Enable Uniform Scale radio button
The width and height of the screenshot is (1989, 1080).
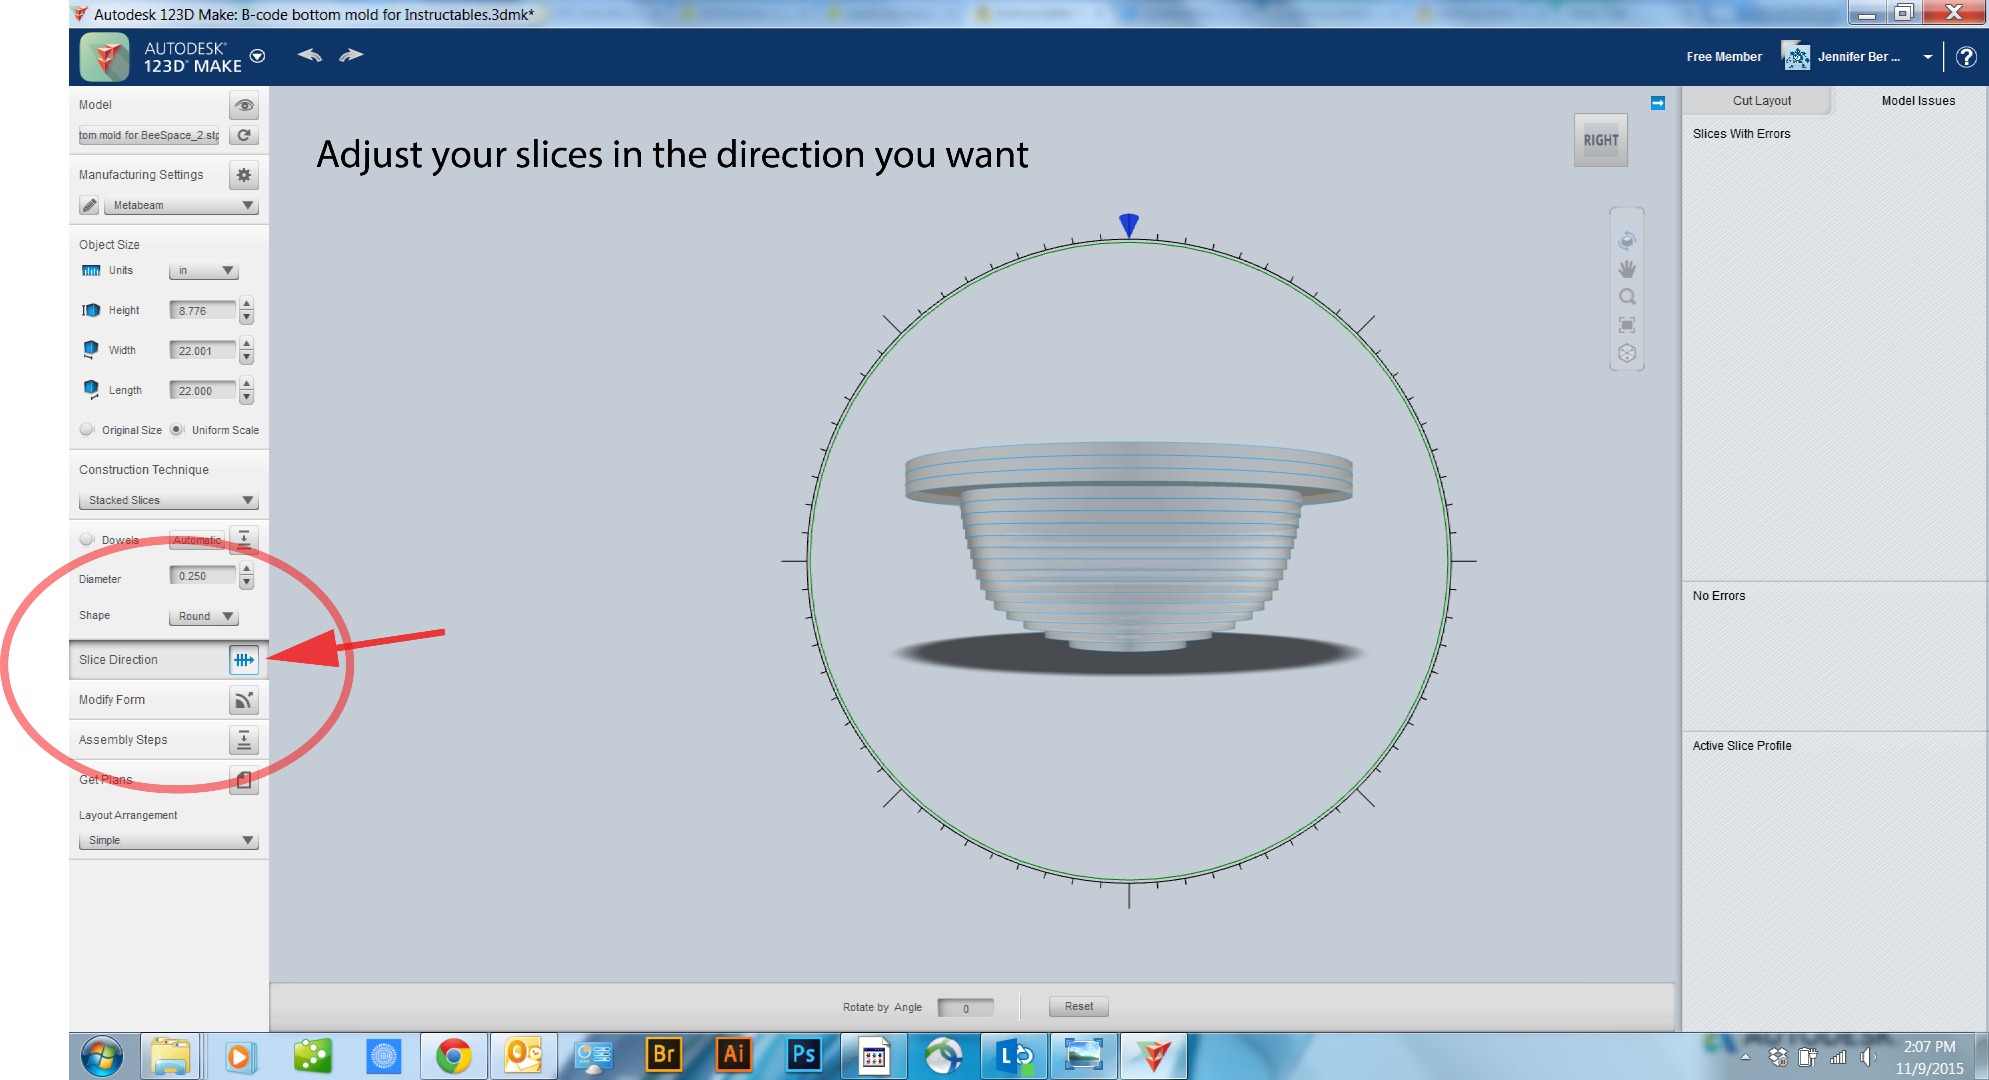click(x=177, y=430)
